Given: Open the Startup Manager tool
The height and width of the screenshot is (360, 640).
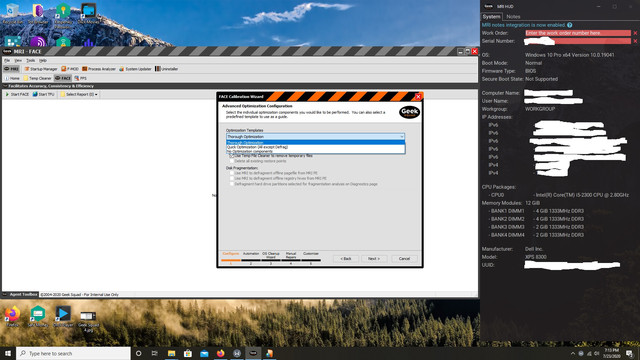Looking at the screenshot, I should click(41, 69).
